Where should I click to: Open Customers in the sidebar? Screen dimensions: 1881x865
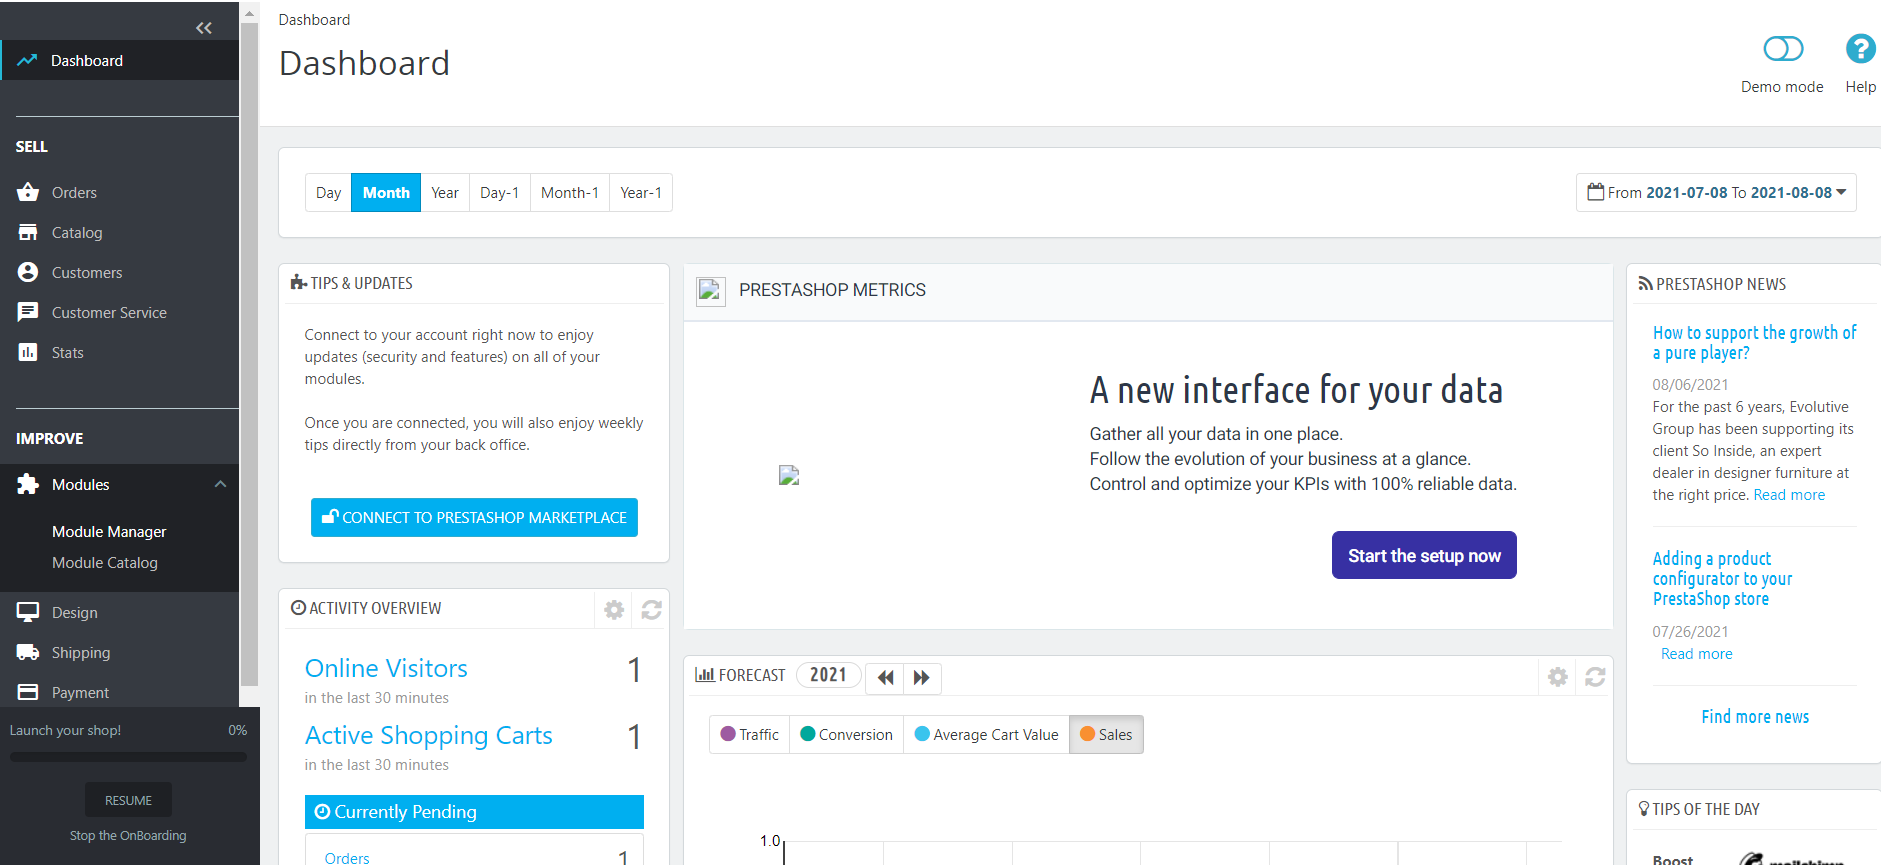(x=87, y=272)
